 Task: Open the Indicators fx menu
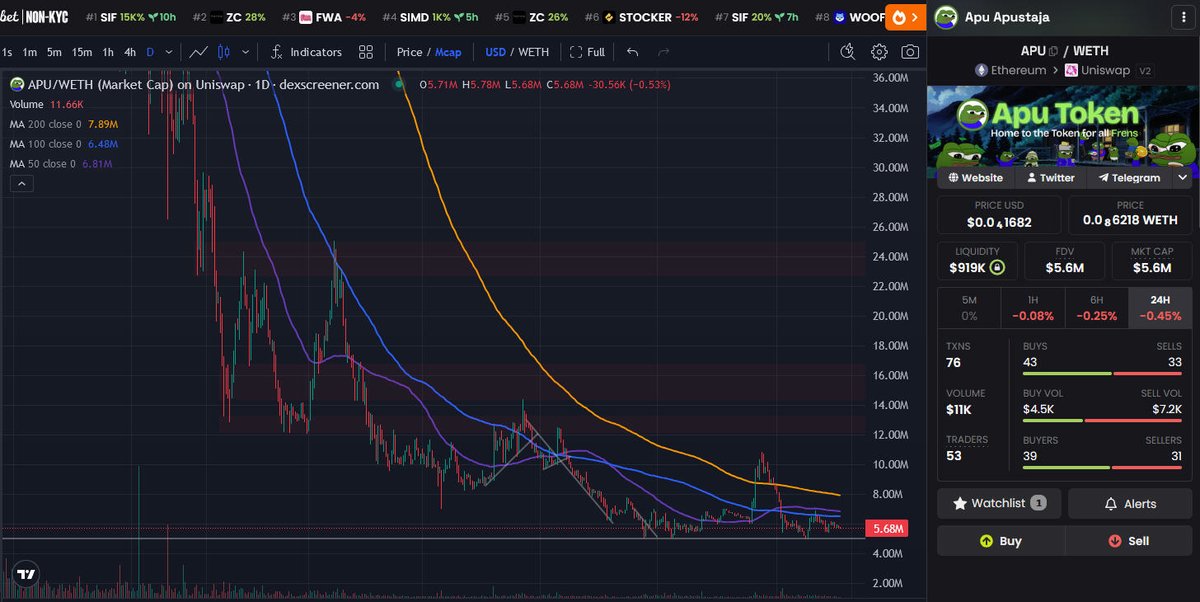point(306,52)
